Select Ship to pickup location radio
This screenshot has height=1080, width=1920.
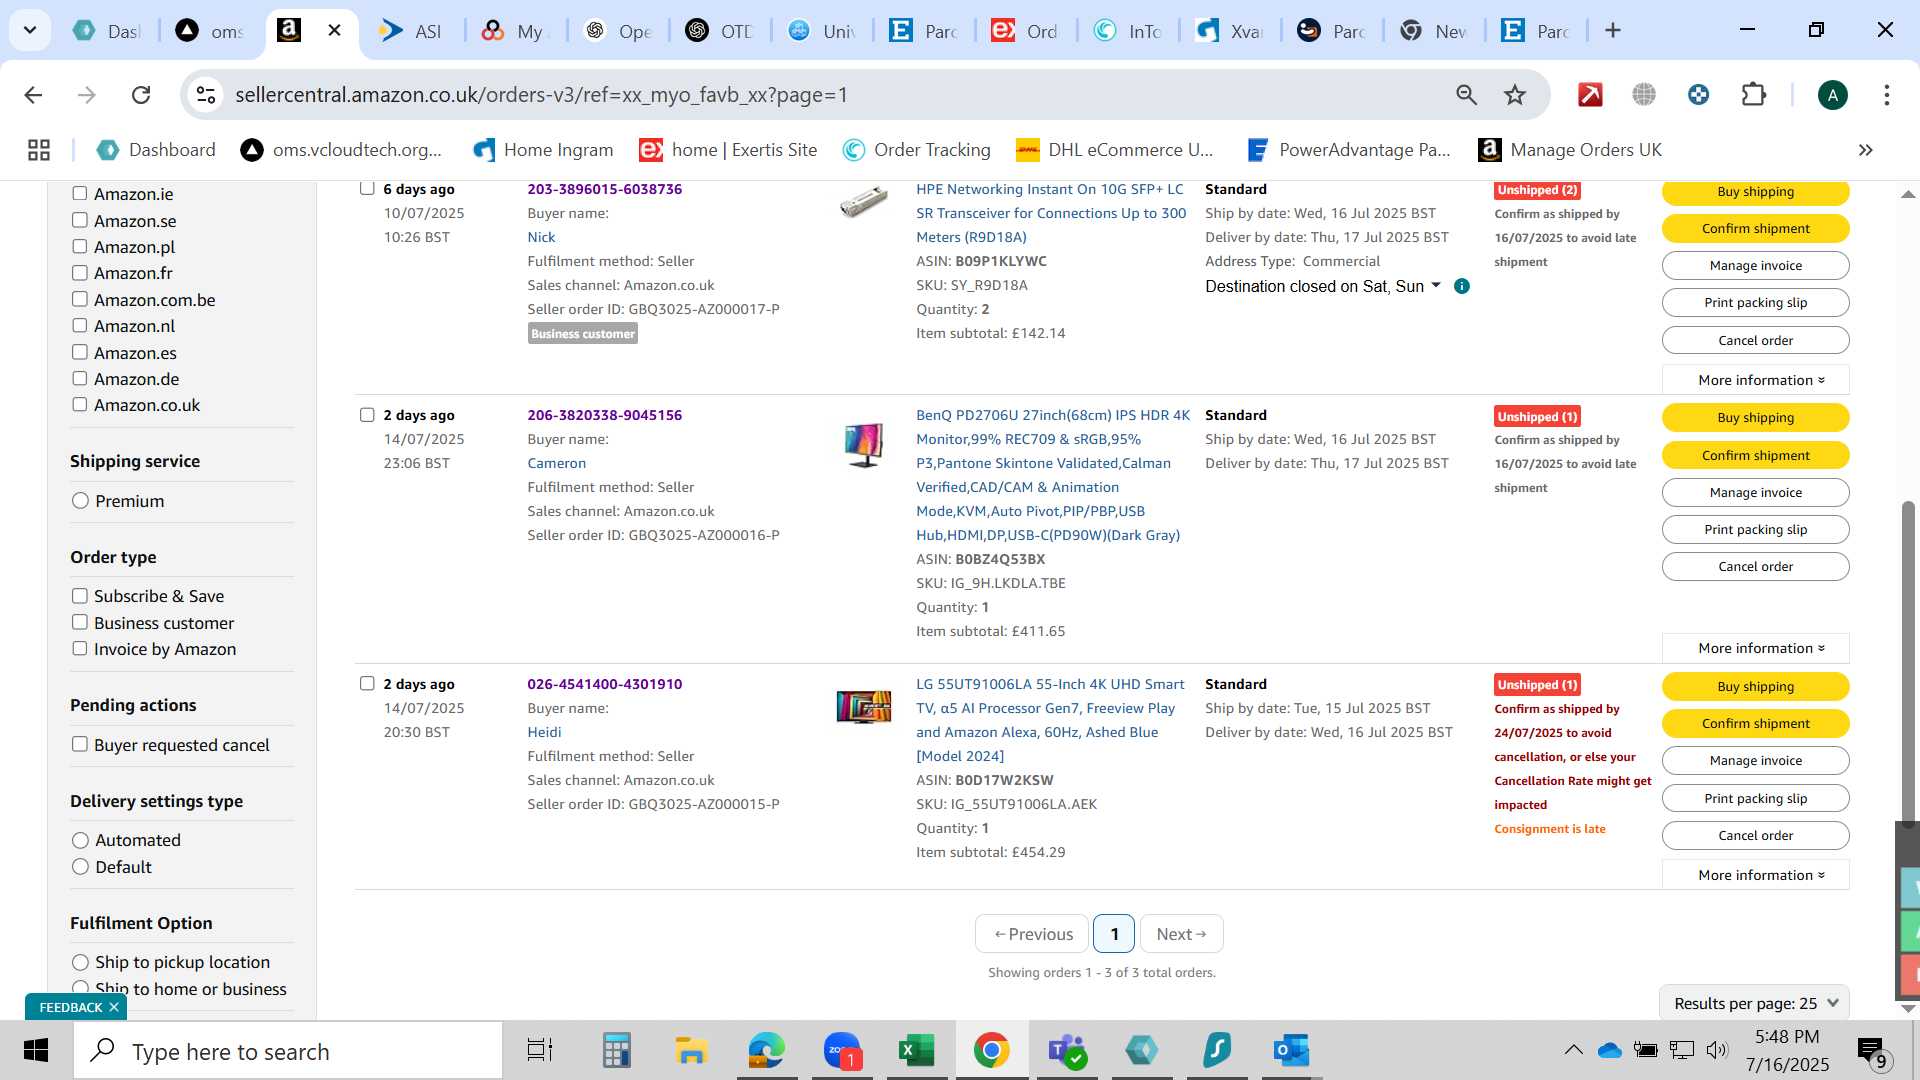81,962
